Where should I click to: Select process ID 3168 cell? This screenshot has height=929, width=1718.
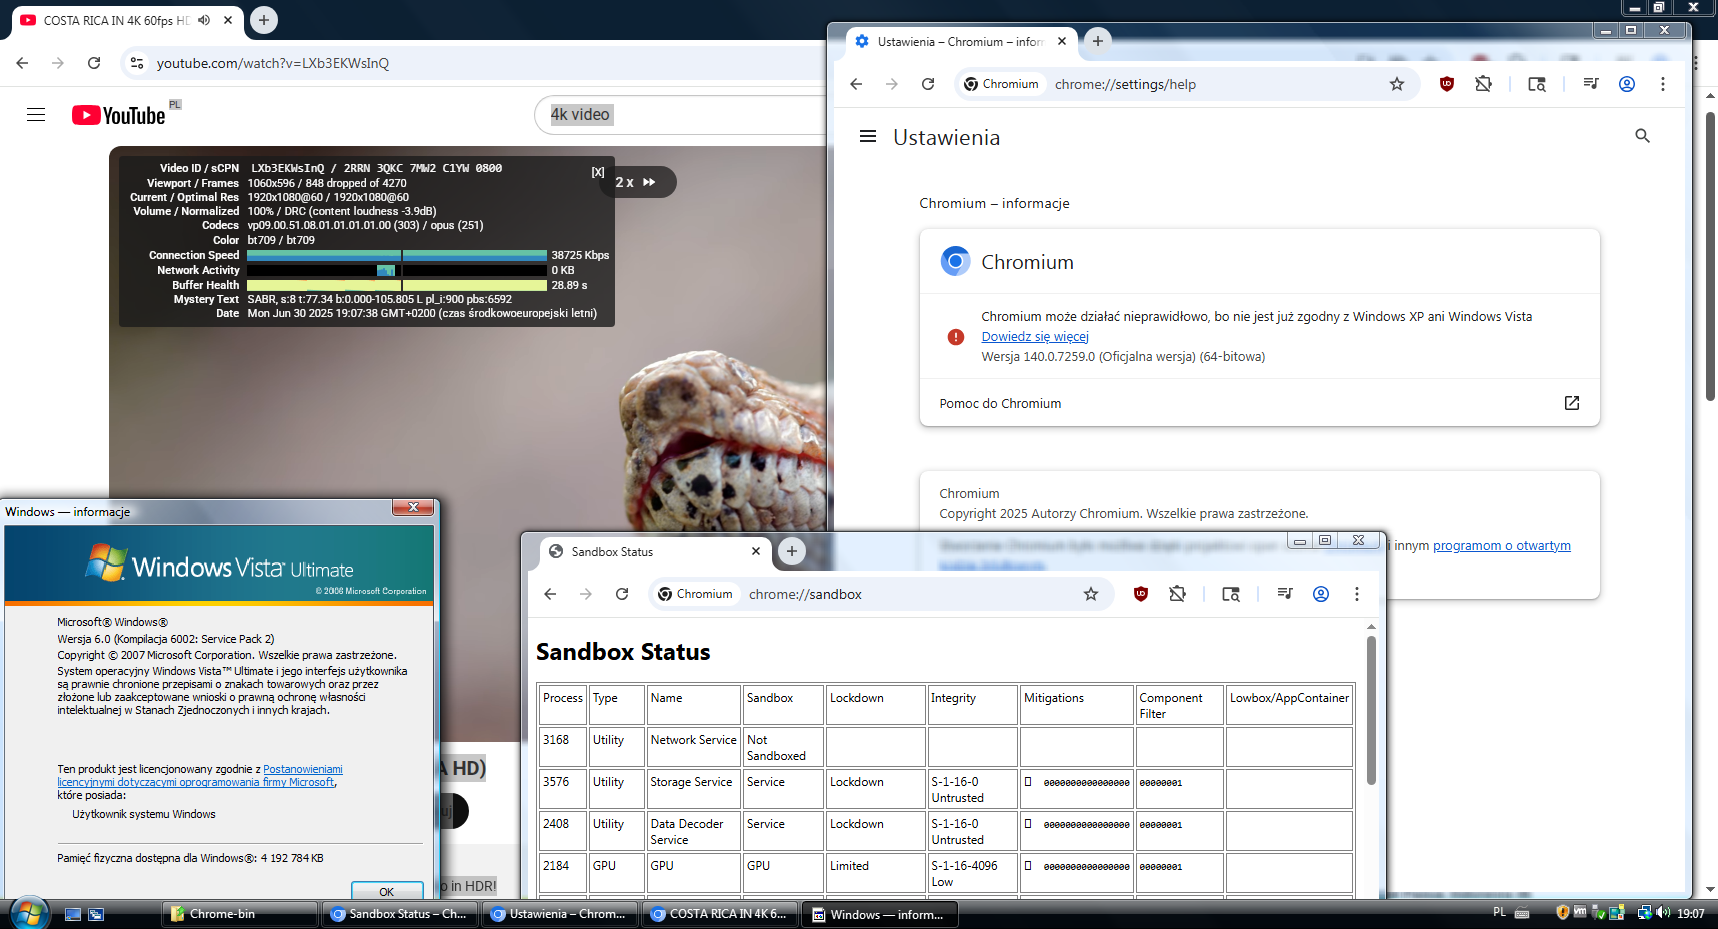point(563,747)
